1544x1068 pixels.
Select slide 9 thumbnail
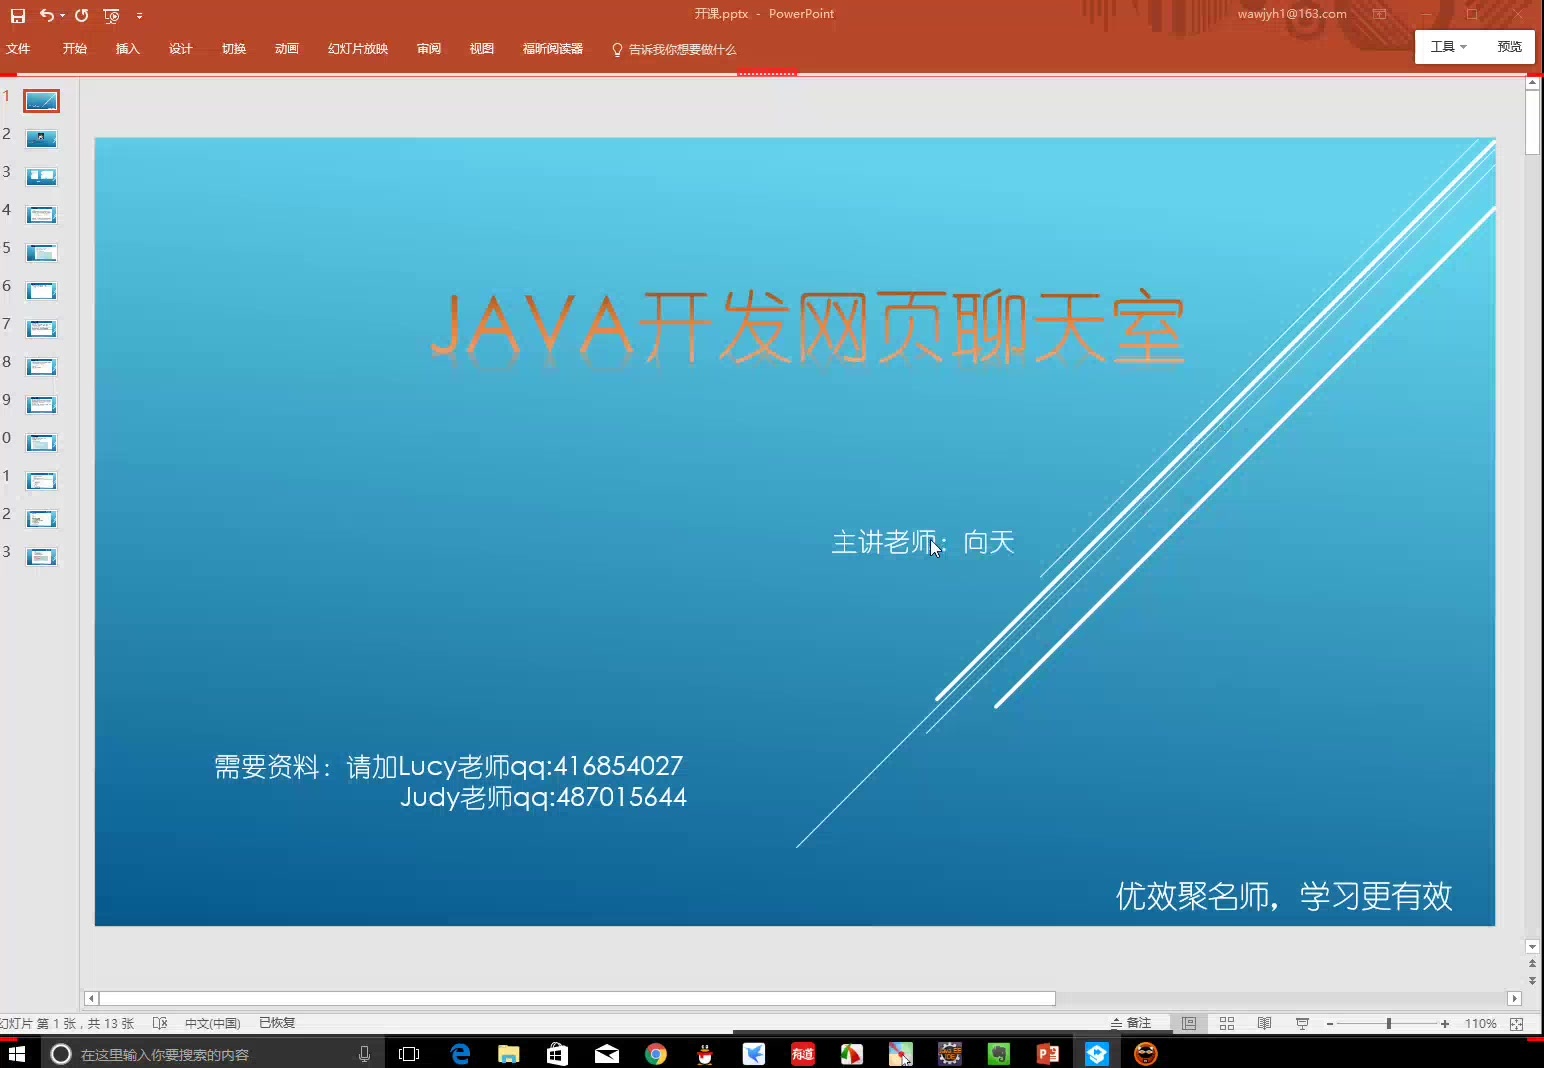pyautogui.click(x=41, y=405)
